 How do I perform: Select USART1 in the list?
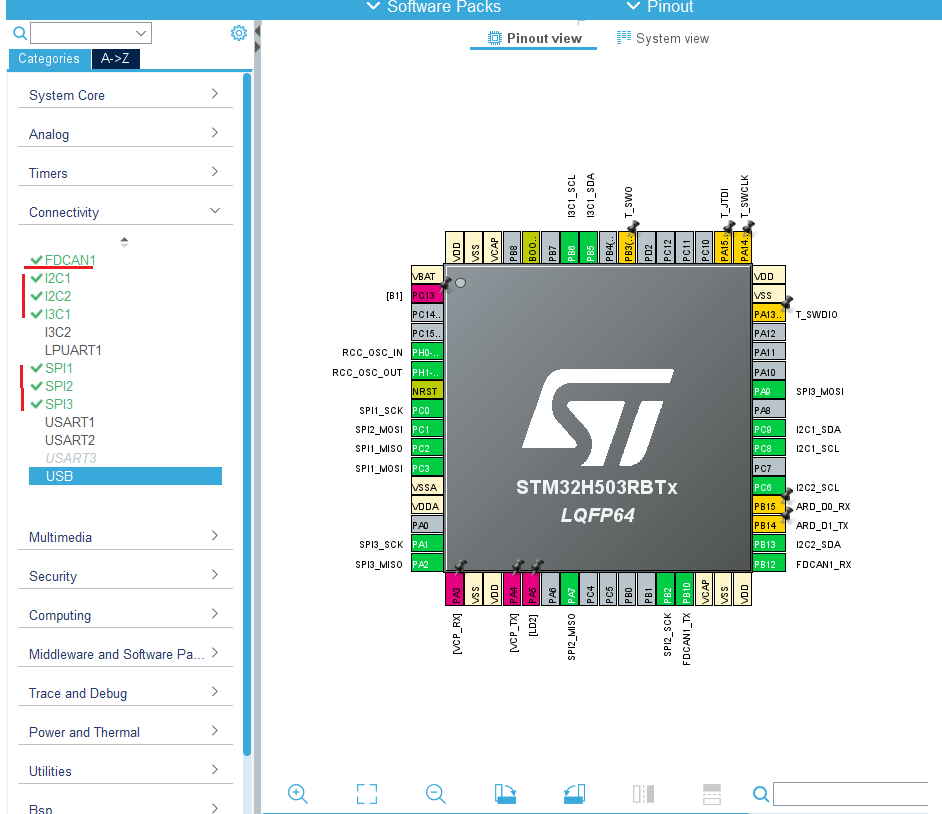[70, 422]
